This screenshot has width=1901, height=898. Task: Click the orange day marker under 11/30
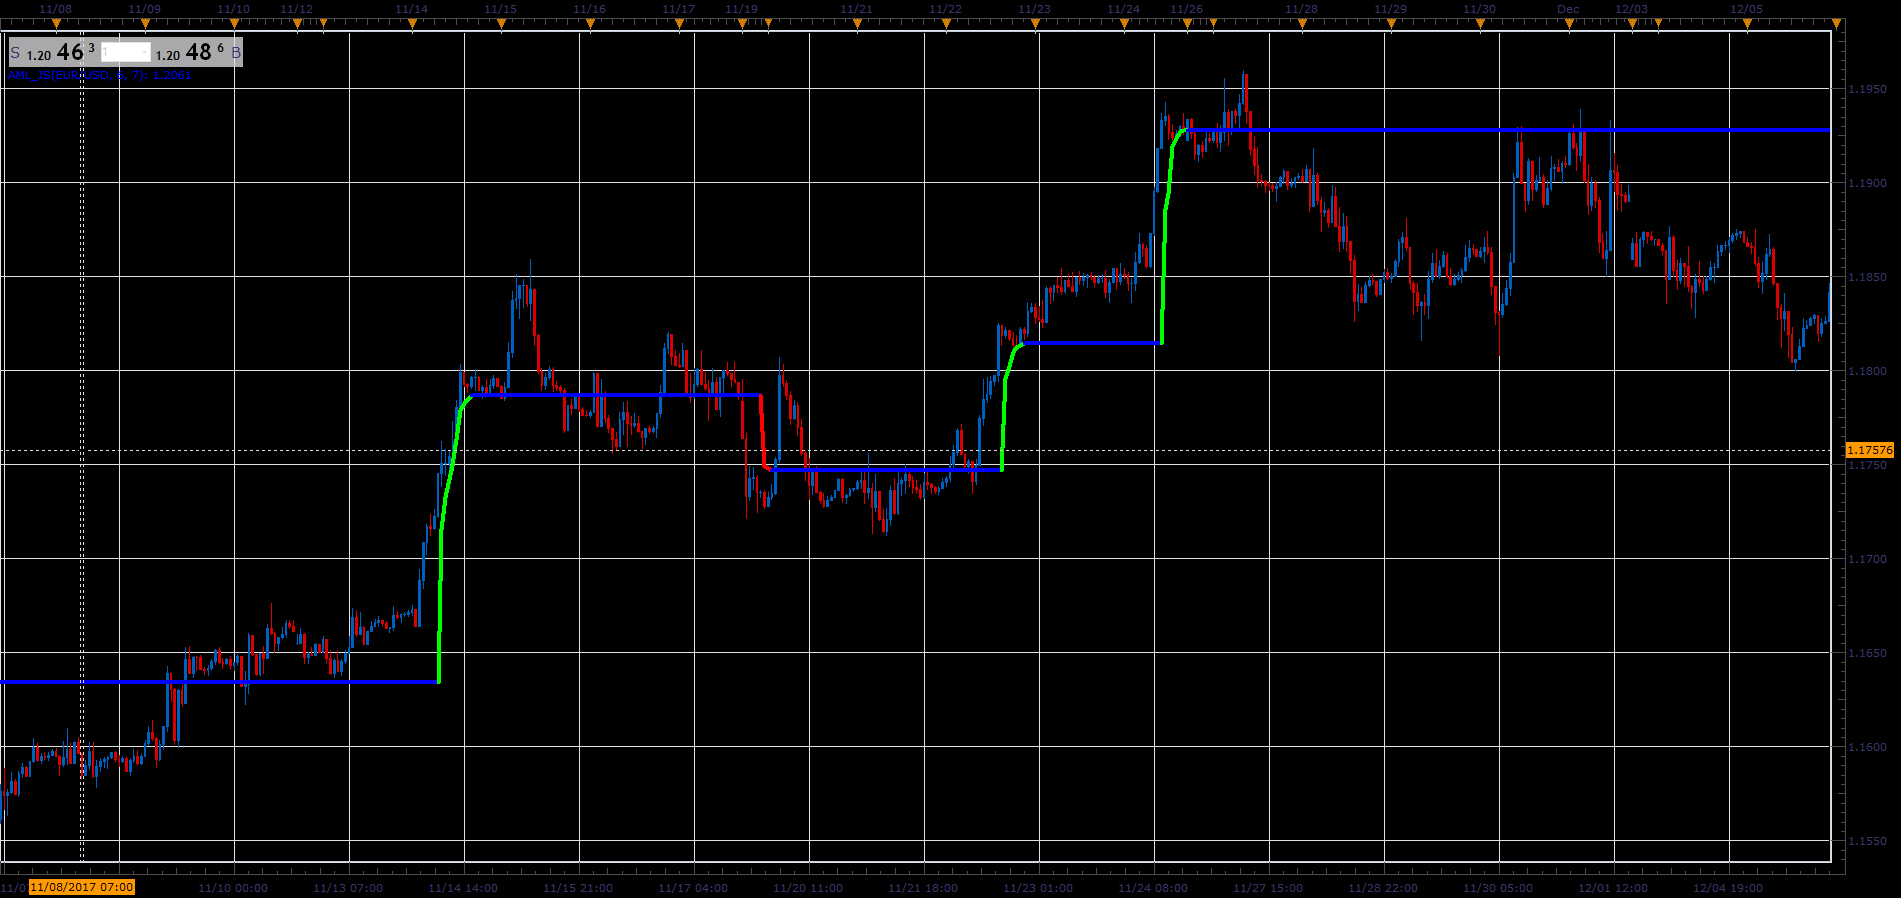pyautogui.click(x=1480, y=25)
